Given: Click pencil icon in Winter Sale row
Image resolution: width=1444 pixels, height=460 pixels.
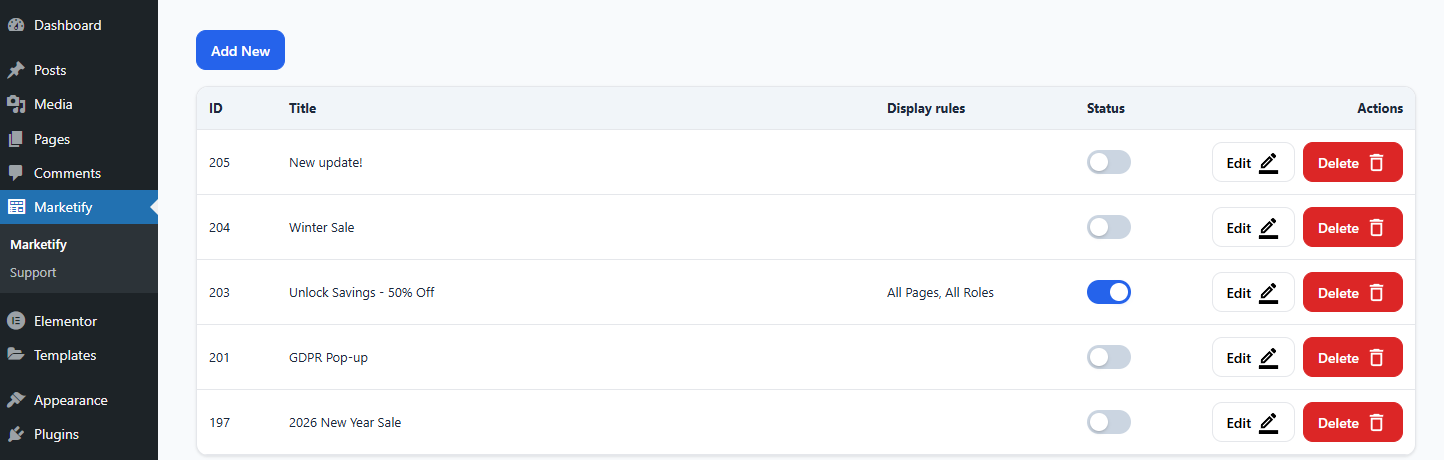Looking at the screenshot, I should [x=1269, y=228].
